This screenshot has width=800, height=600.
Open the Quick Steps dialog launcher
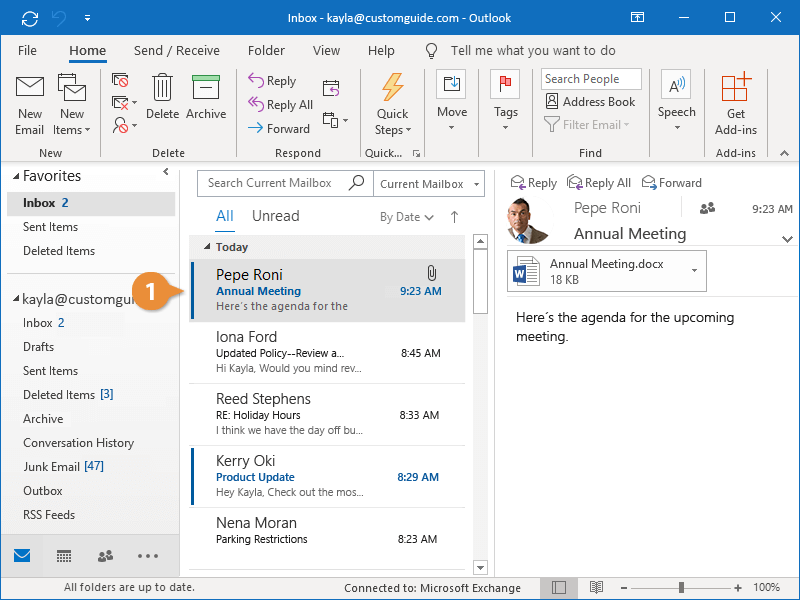pyautogui.click(x=416, y=153)
